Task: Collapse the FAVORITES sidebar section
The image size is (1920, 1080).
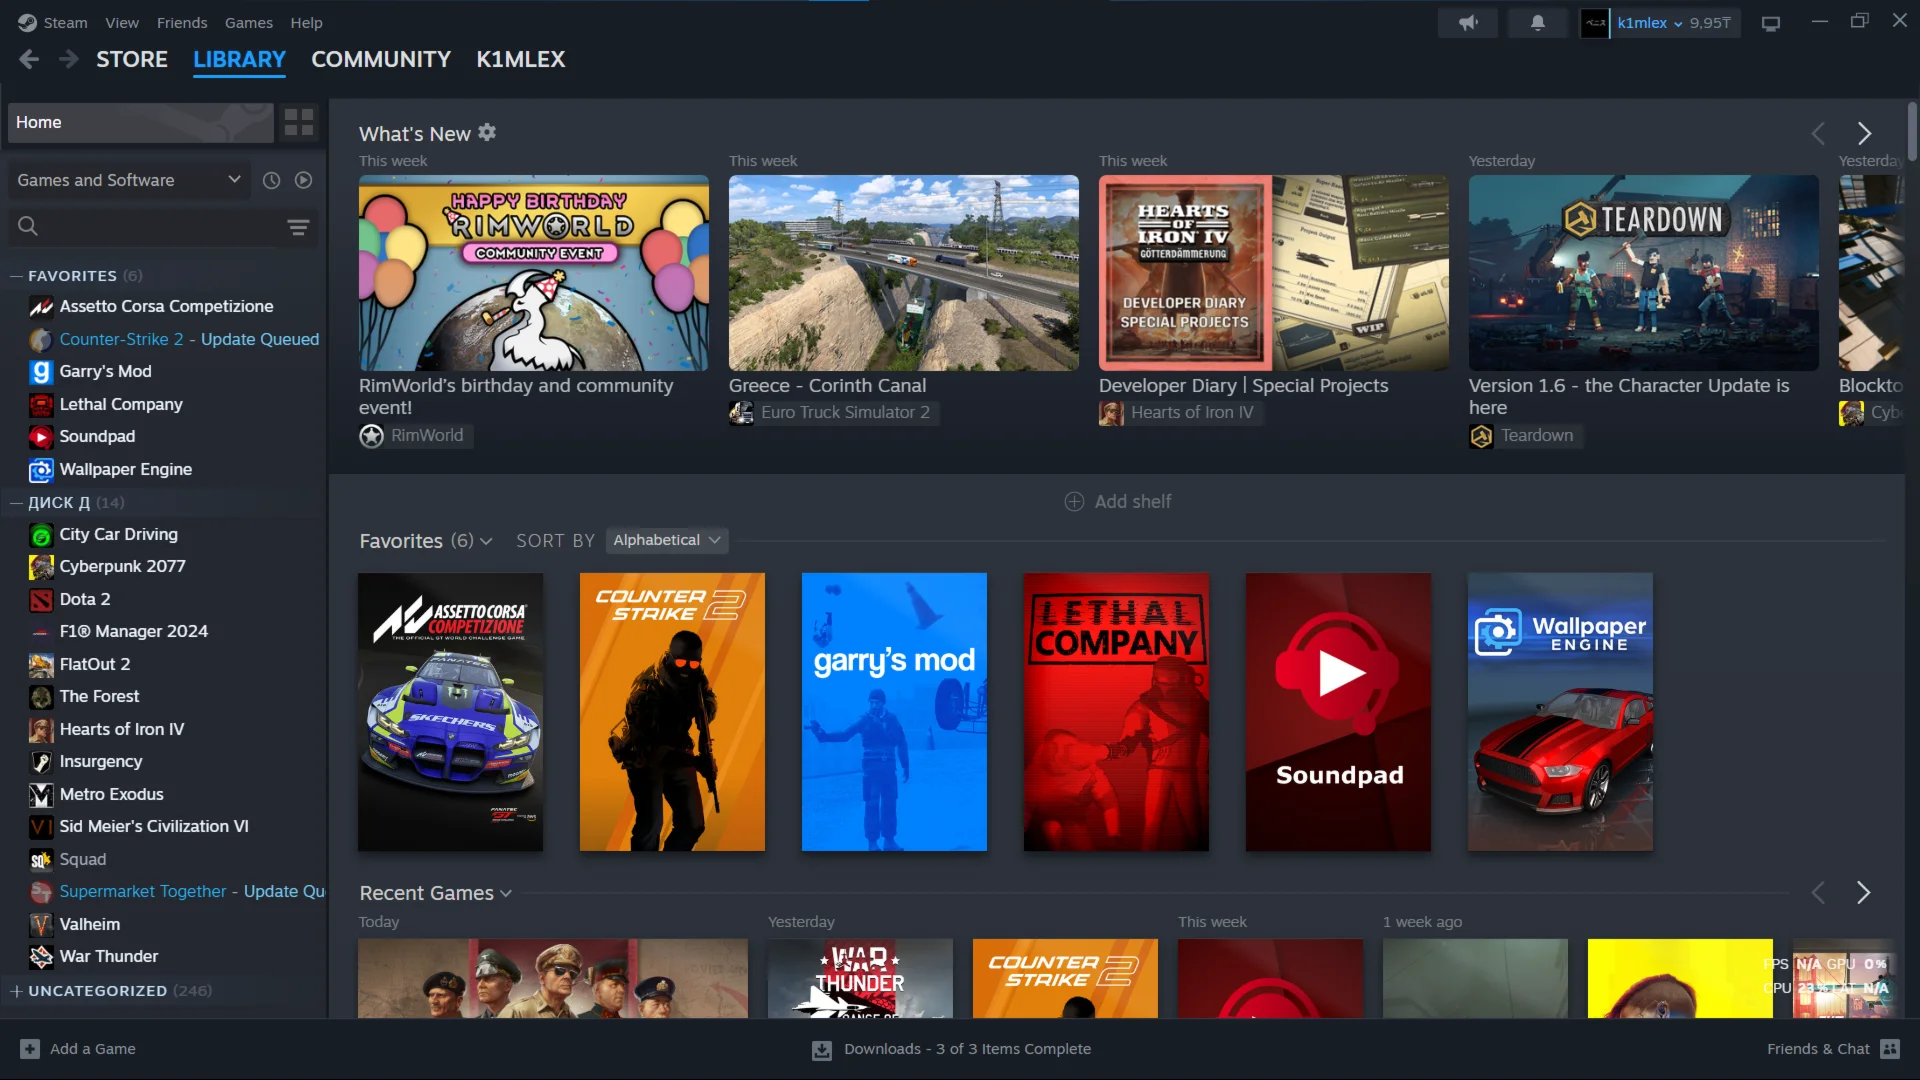Action: click(17, 275)
